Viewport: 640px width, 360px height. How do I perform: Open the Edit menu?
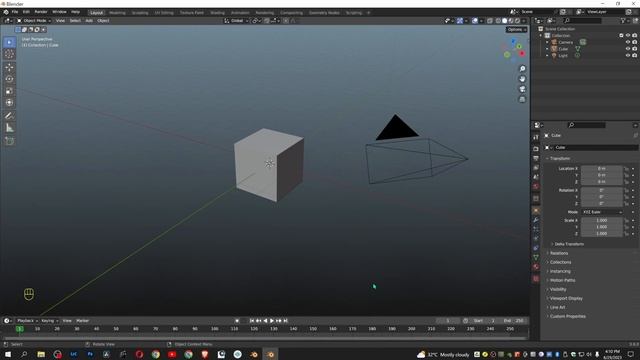(26, 12)
